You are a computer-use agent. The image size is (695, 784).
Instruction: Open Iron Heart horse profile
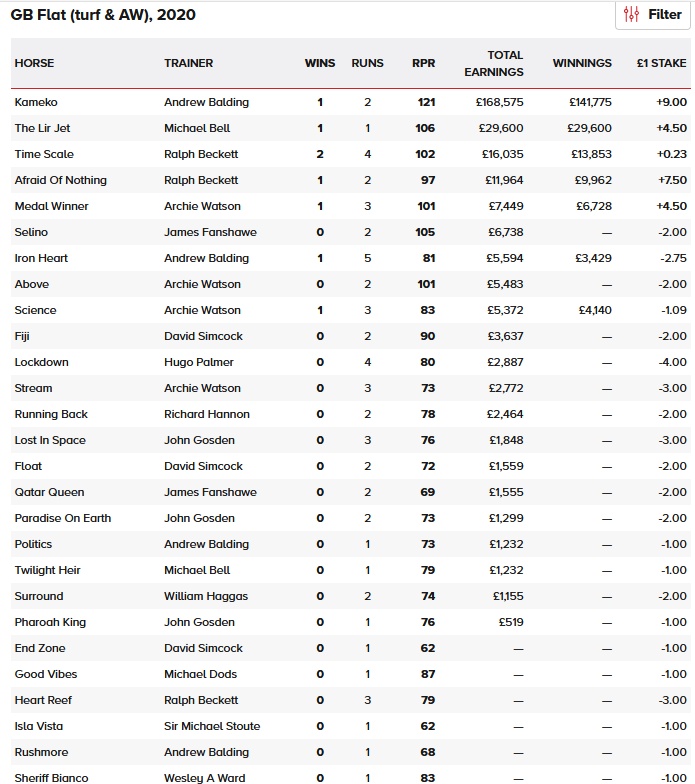tap(41, 258)
